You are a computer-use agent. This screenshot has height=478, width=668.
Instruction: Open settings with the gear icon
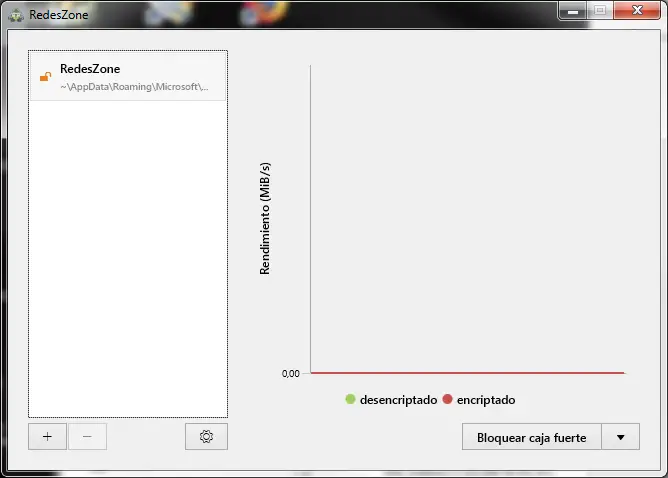[x=206, y=436]
